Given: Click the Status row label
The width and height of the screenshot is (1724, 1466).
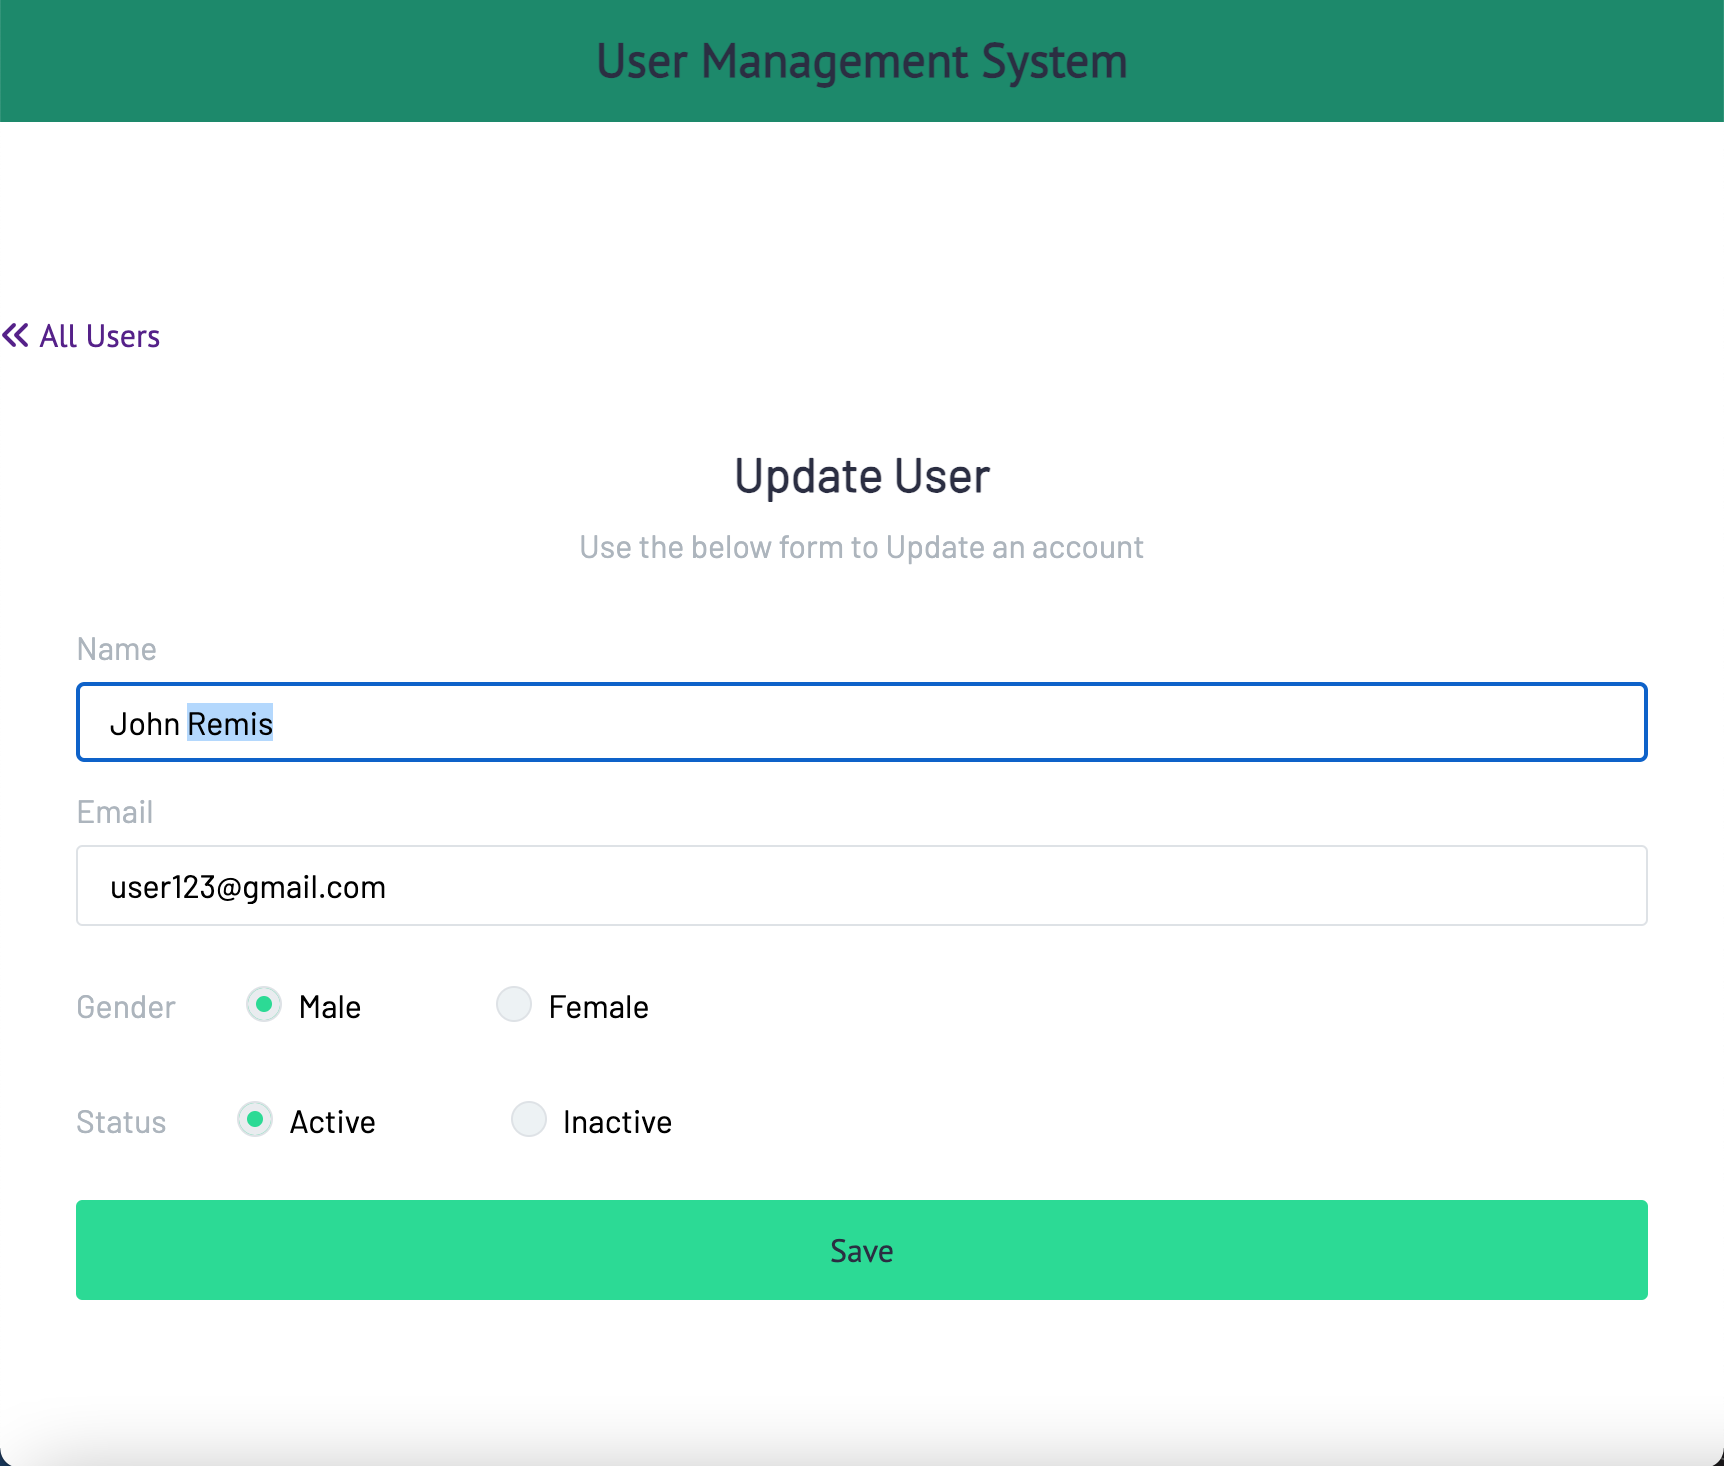Looking at the screenshot, I should tap(121, 1122).
